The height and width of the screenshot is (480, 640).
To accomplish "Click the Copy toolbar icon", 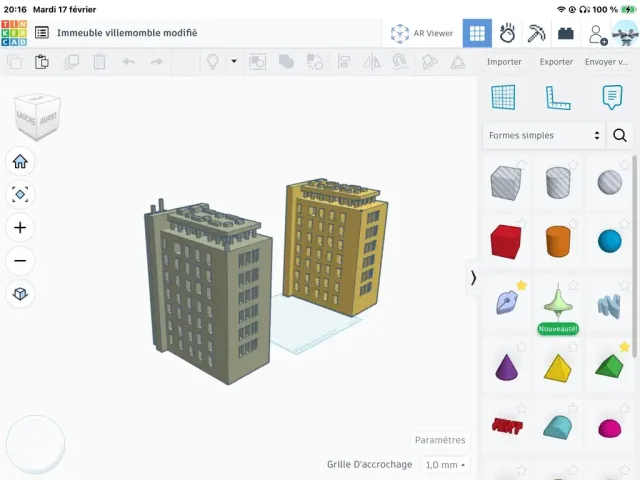I will coord(15,62).
